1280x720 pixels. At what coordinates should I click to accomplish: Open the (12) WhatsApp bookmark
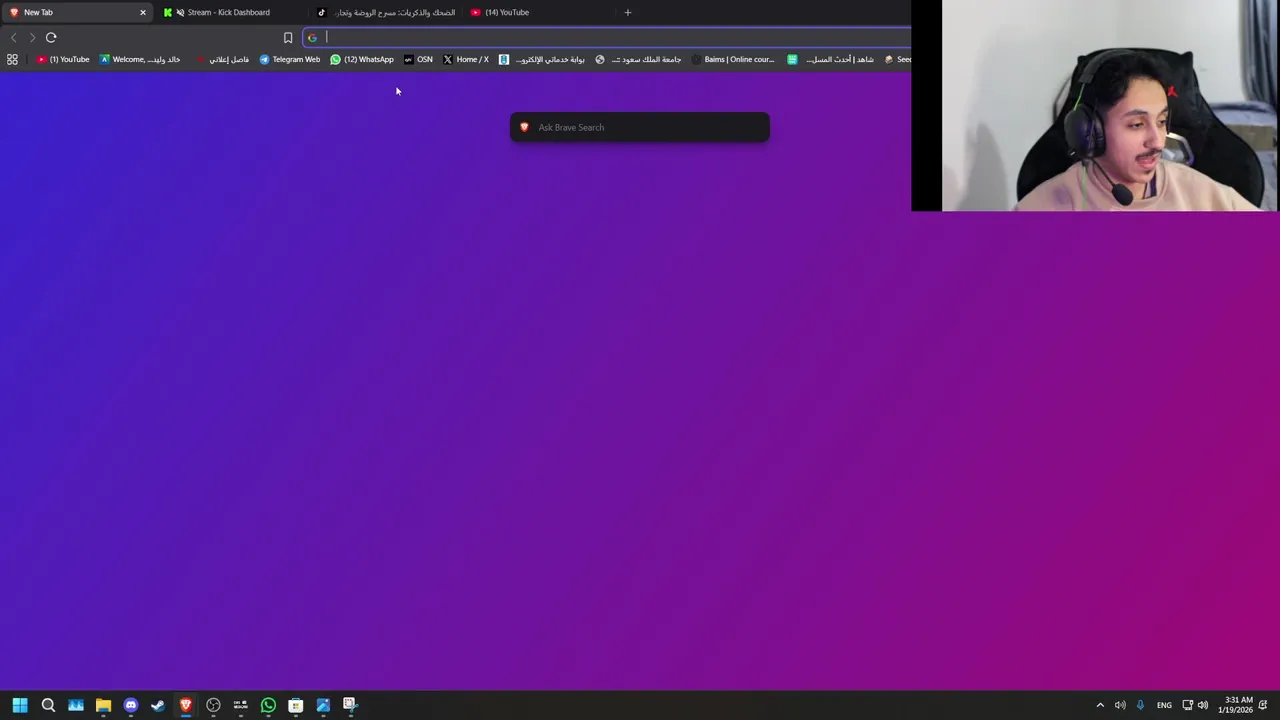pyautogui.click(x=362, y=59)
